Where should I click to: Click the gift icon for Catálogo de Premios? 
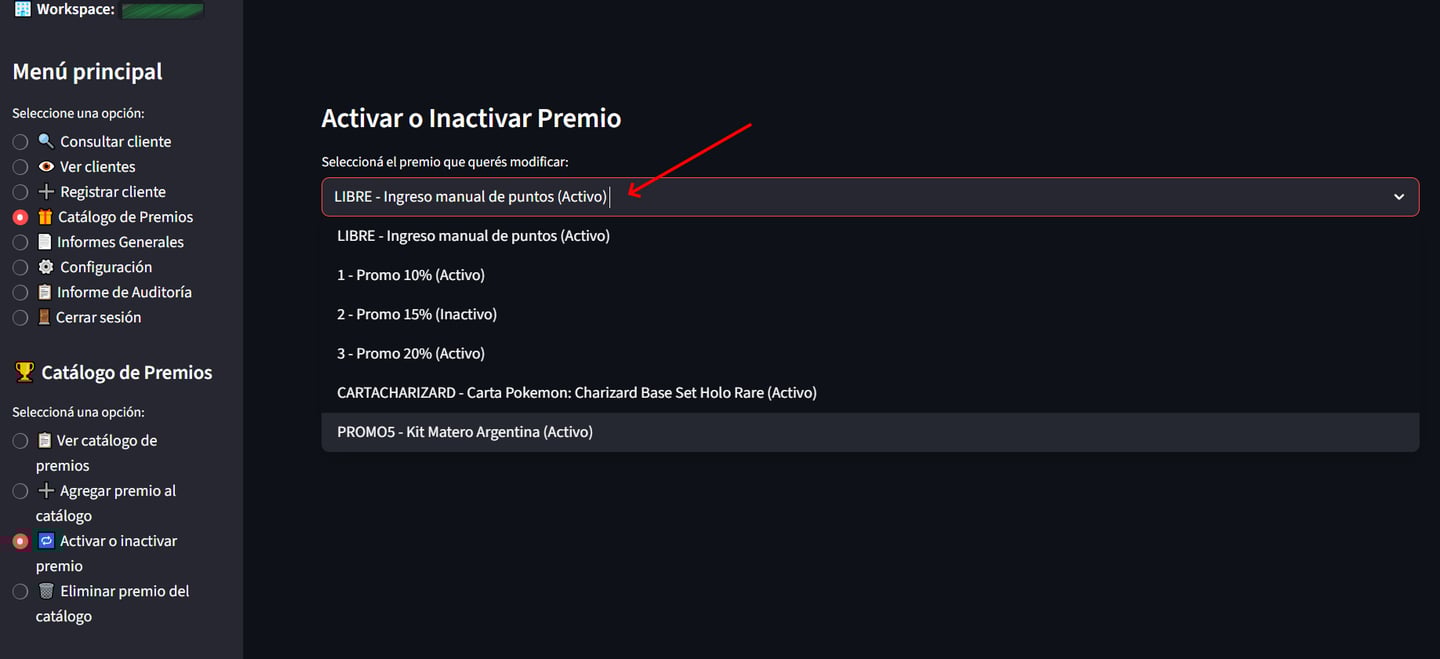(45, 217)
